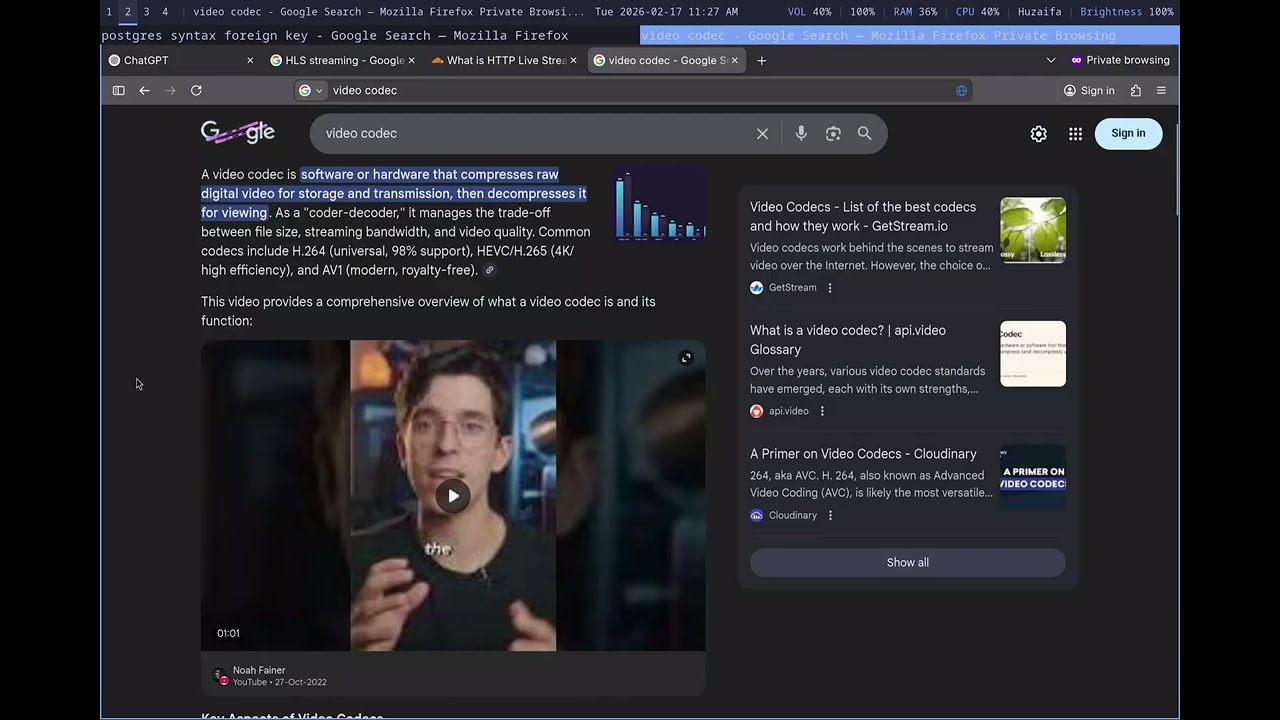Play the Noah Fainer video
This screenshot has height=720, width=1280.
(453, 496)
